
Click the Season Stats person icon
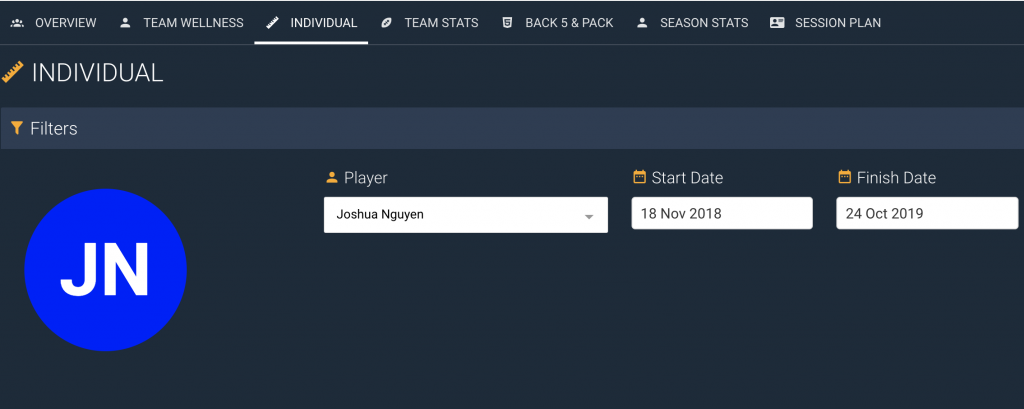642,23
